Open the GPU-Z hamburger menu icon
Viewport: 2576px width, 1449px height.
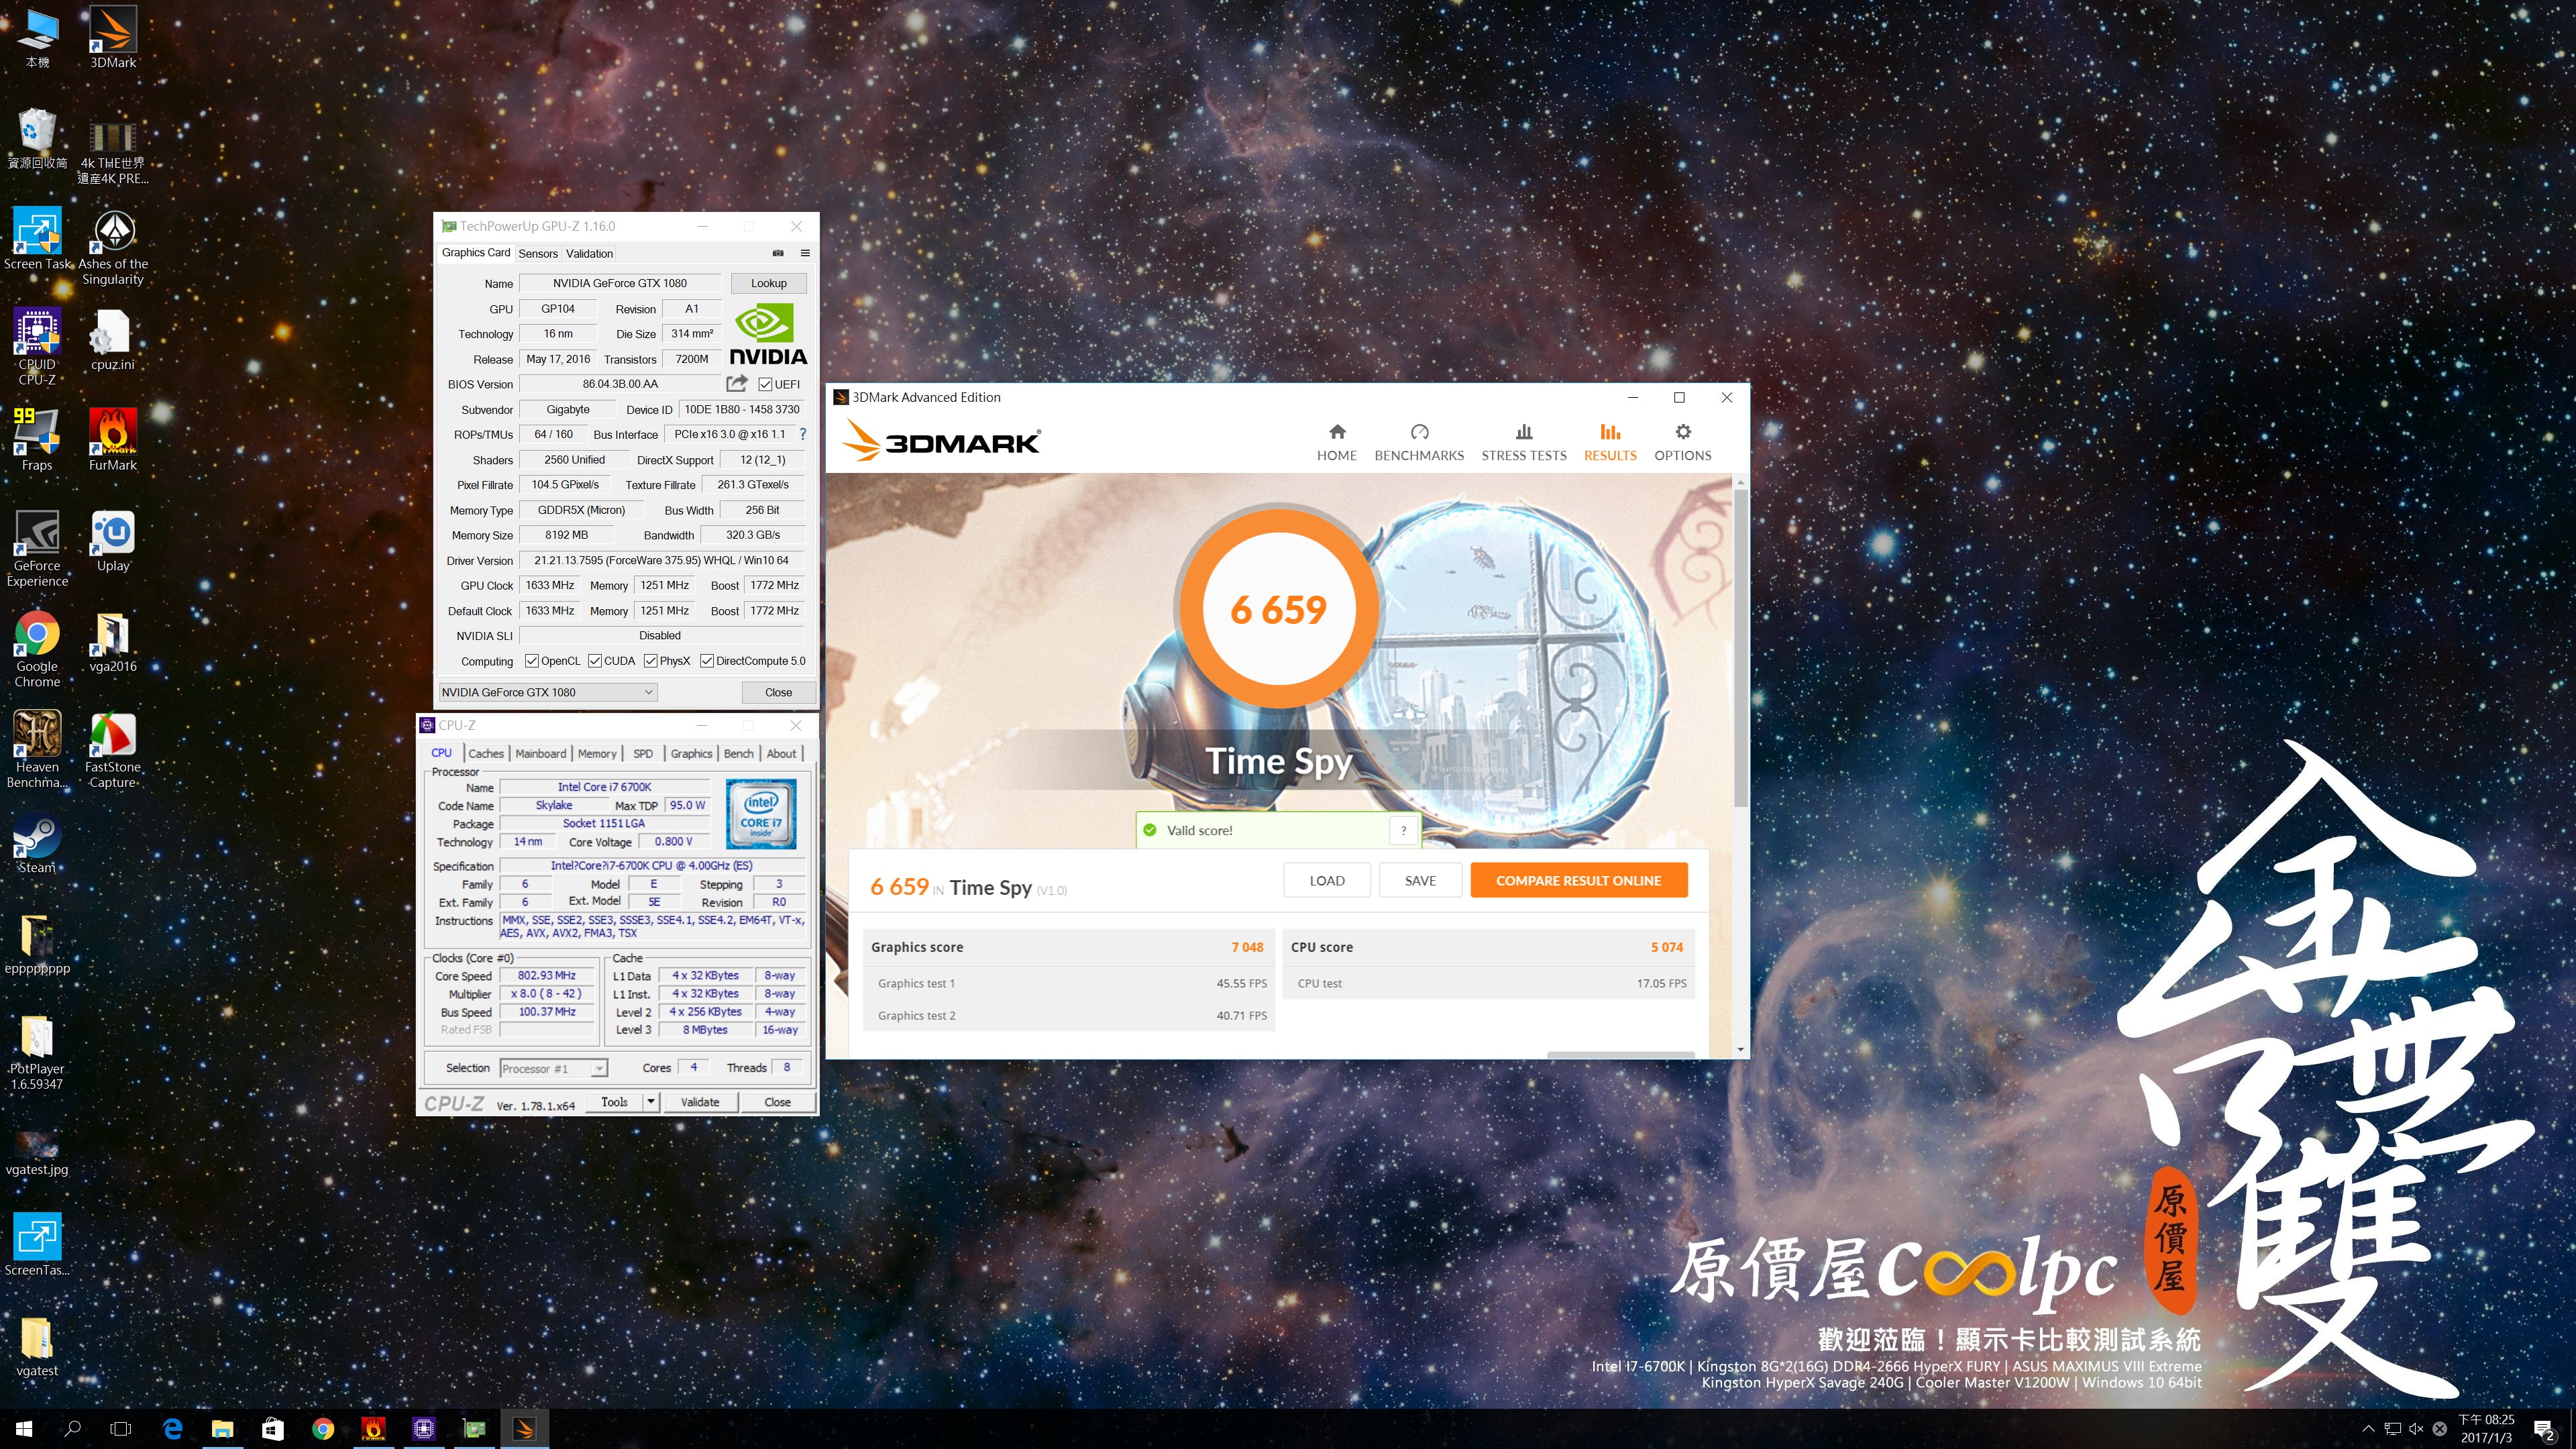click(x=805, y=253)
